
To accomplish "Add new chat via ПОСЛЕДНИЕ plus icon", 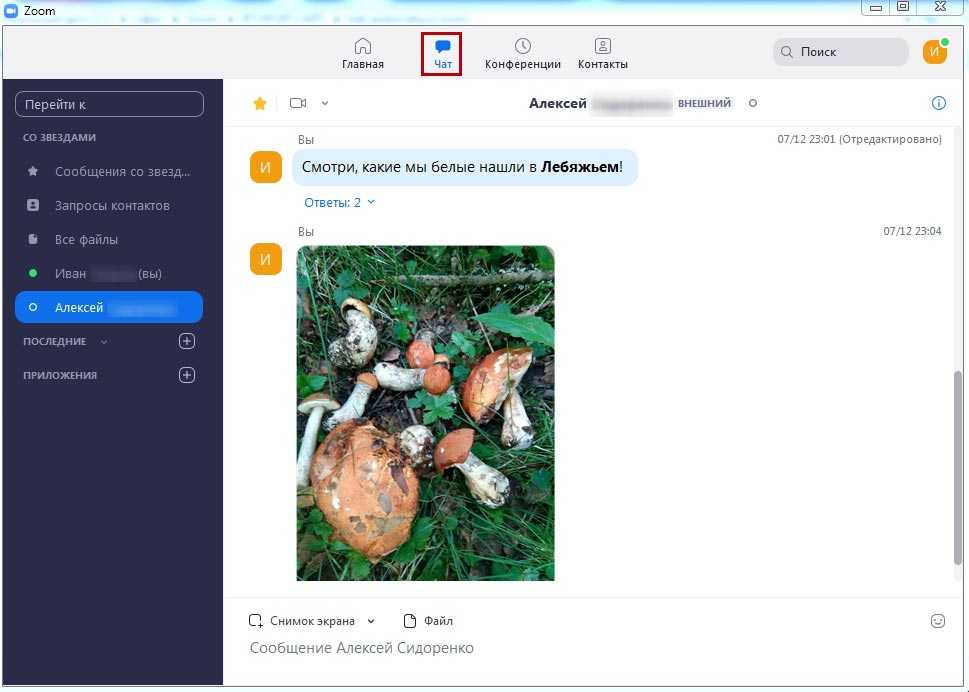I will 186,341.
